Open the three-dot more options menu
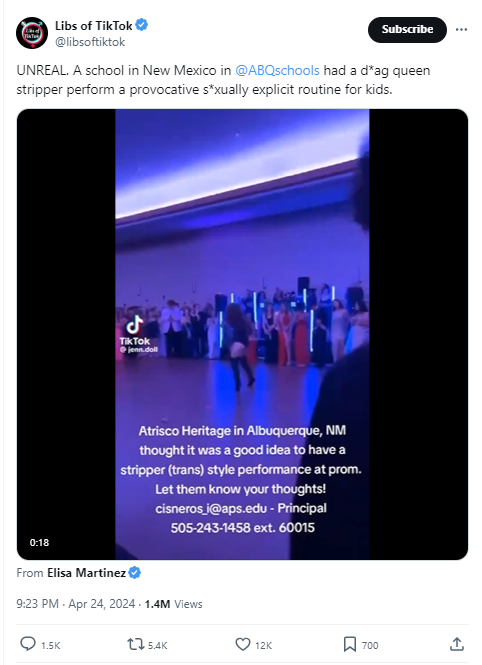 [461, 30]
